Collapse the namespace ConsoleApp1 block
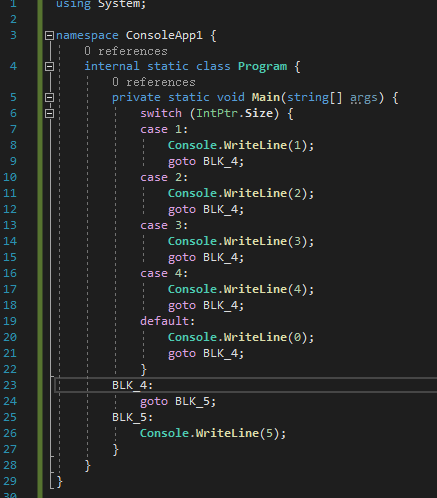 pos(49,35)
